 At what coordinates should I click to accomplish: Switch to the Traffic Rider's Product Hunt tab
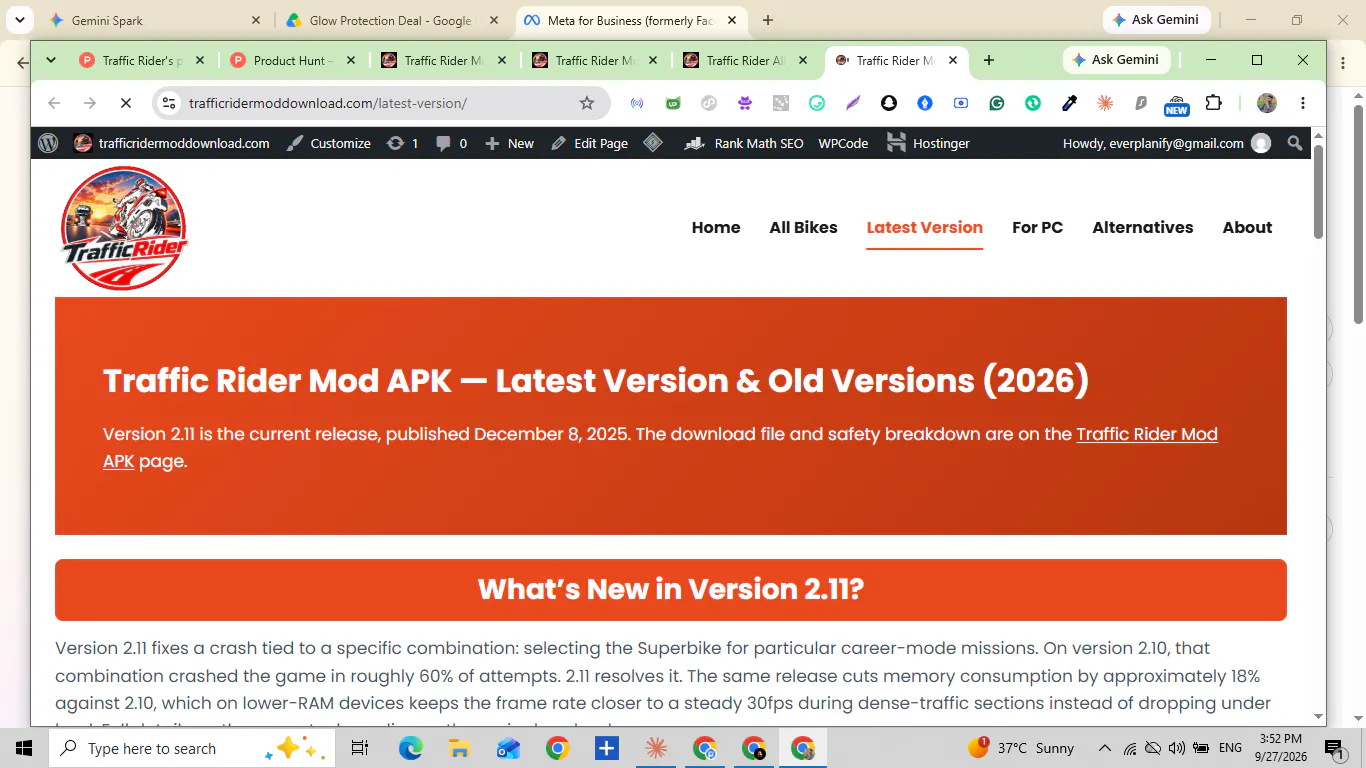[141, 60]
